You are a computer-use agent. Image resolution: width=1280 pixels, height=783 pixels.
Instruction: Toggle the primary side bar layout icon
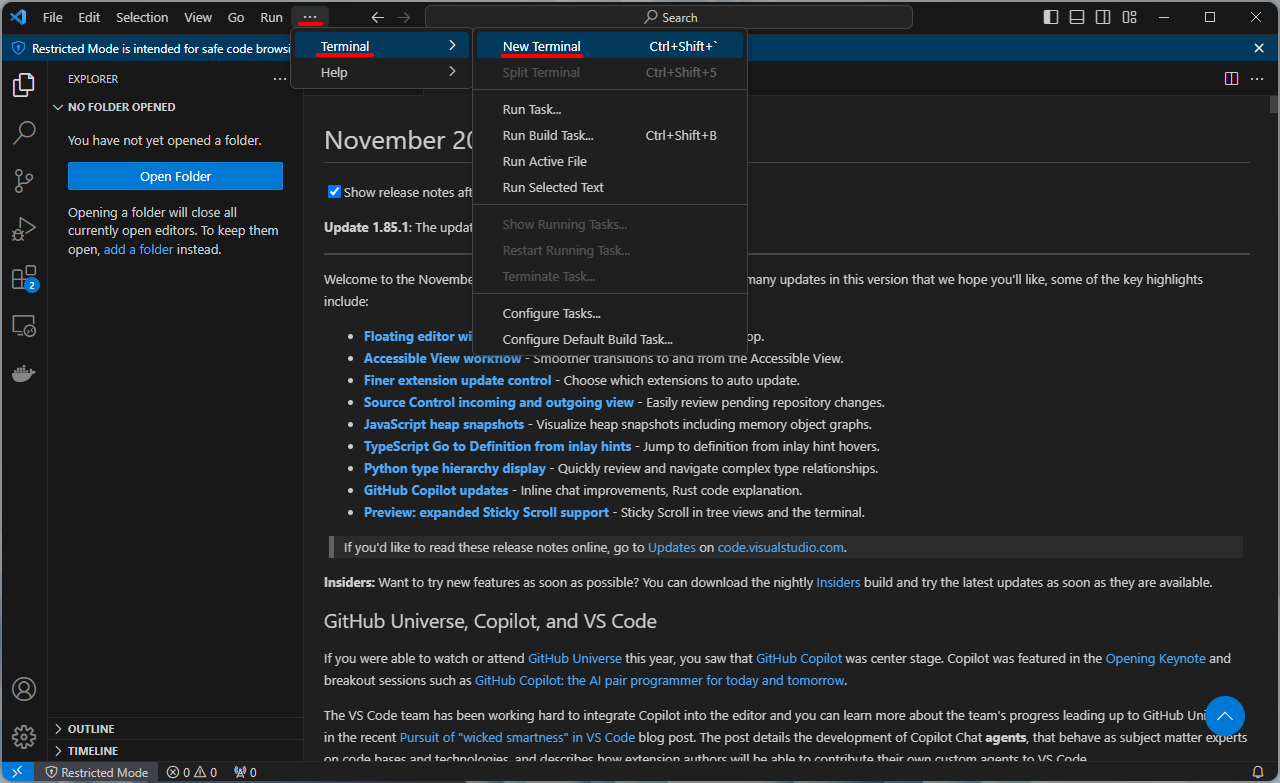tap(1050, 17)
